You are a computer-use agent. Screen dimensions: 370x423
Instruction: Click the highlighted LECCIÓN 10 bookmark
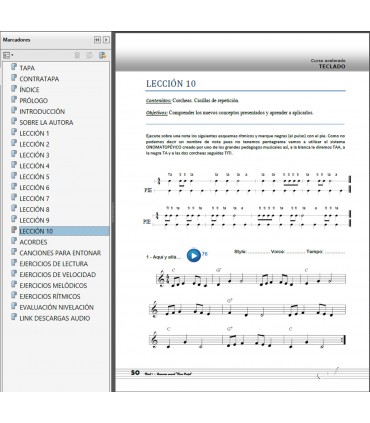[x=36, y=231]
